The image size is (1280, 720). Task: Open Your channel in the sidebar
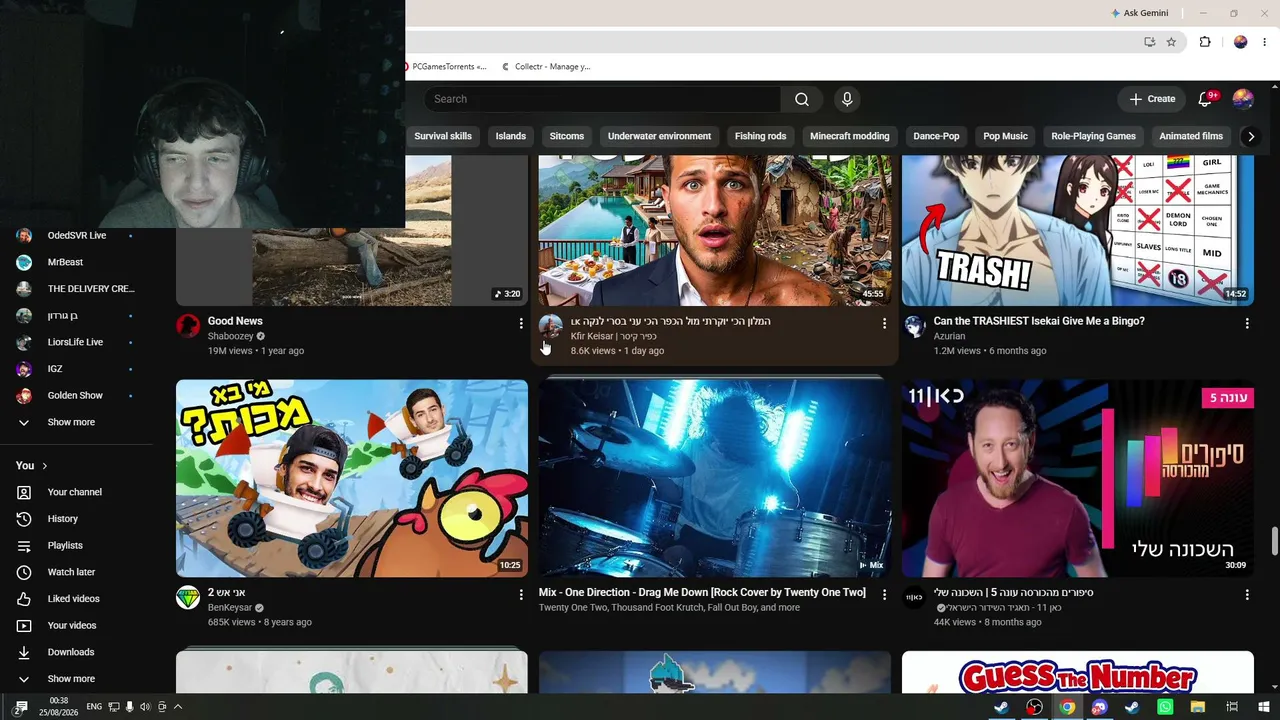[x=76, y=492]
